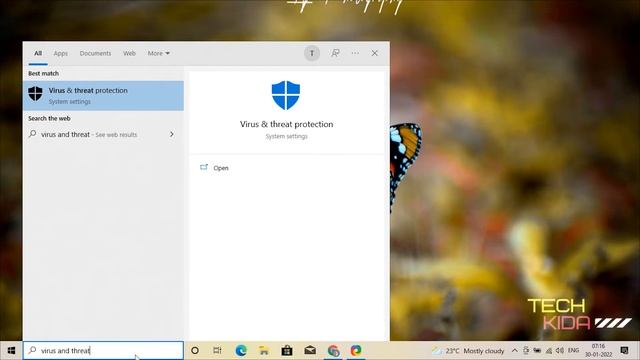Click the T user account avatar
640x360 pixels.
[312, 53]
